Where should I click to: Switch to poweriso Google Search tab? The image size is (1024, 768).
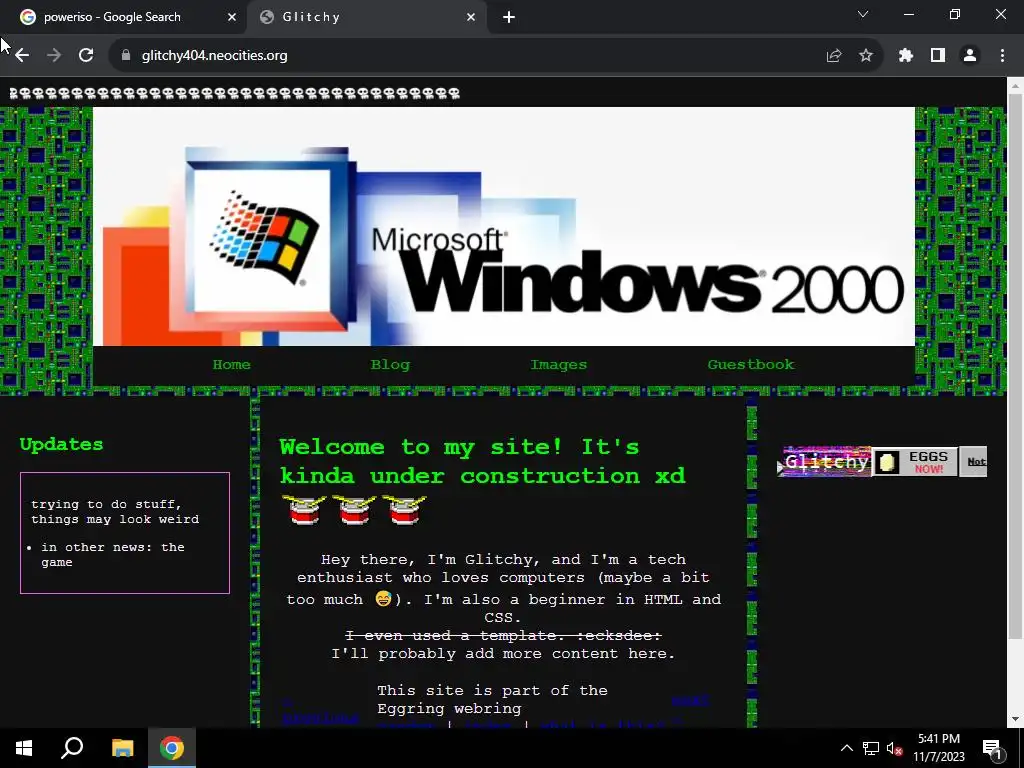point(124,17)
